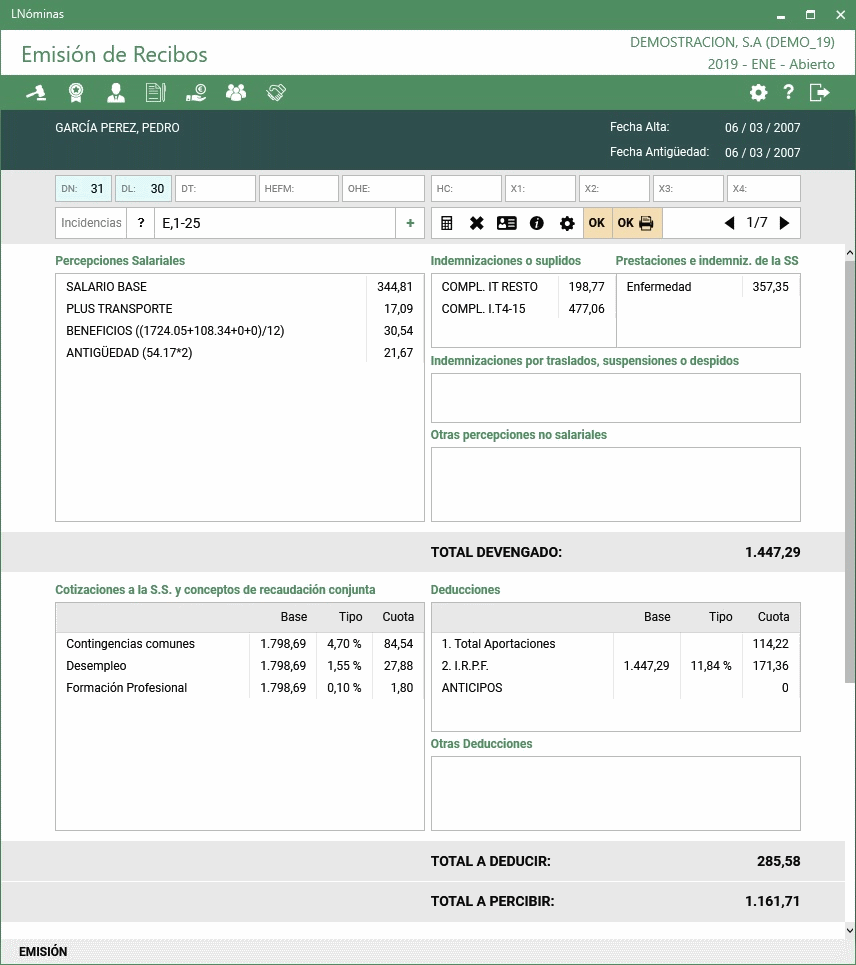Image resolution: width=856 pixels, height=965 pixels.
Task: Go to next receipt with right arrow
Action: pyautogui.click(x=784, y=223)
